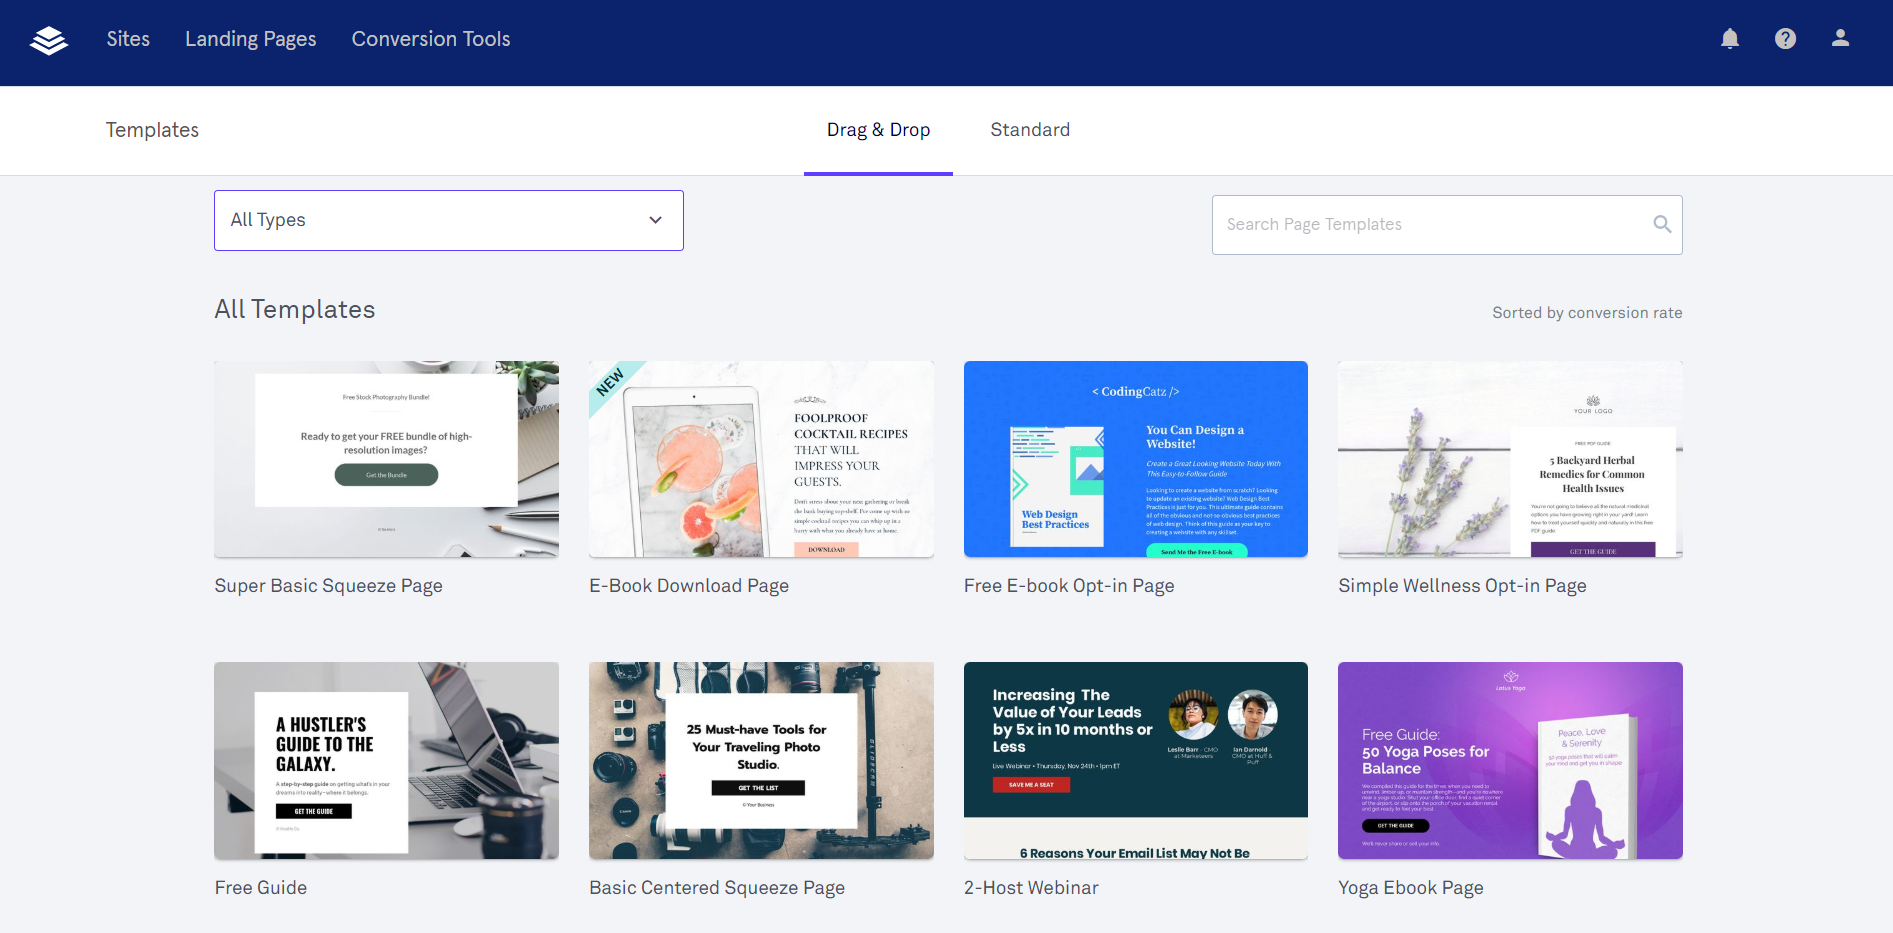Select the Simple Wellness Opt-in Page thumbnail

[1510, 459]
